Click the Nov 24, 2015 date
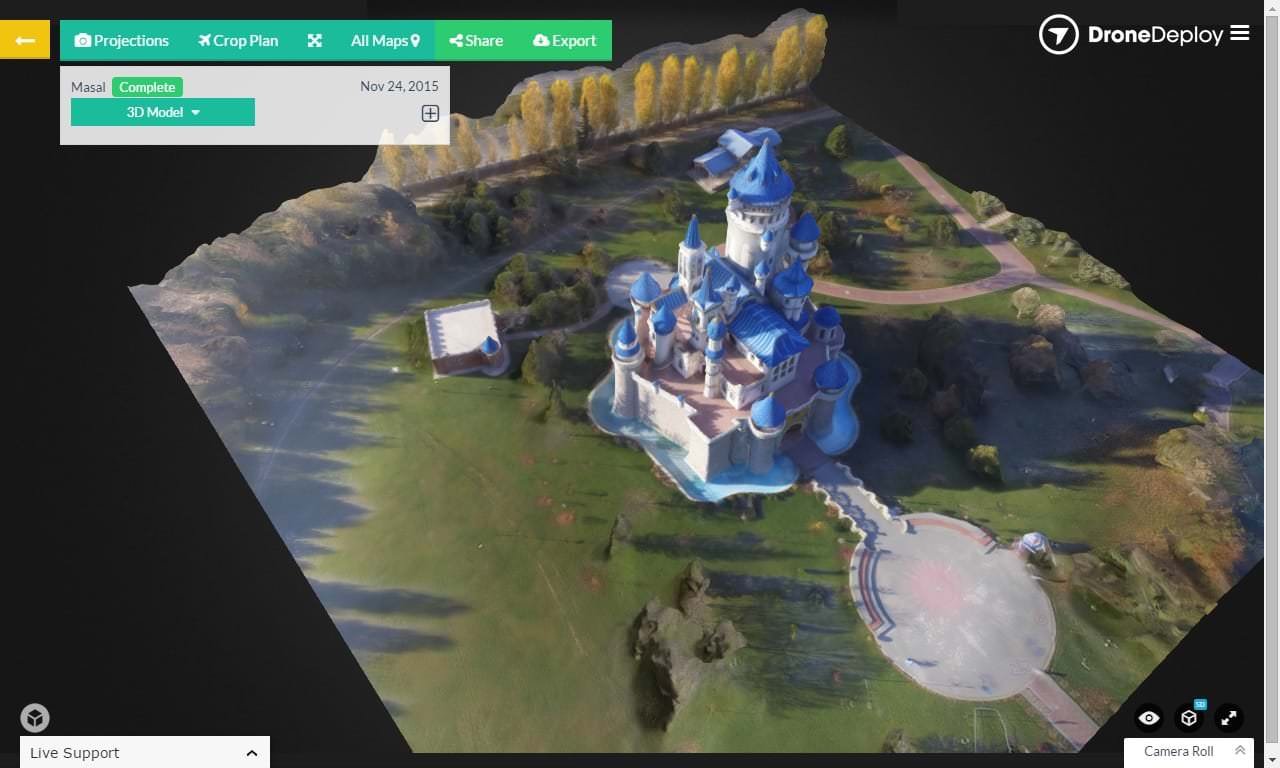 click(399, 86)
